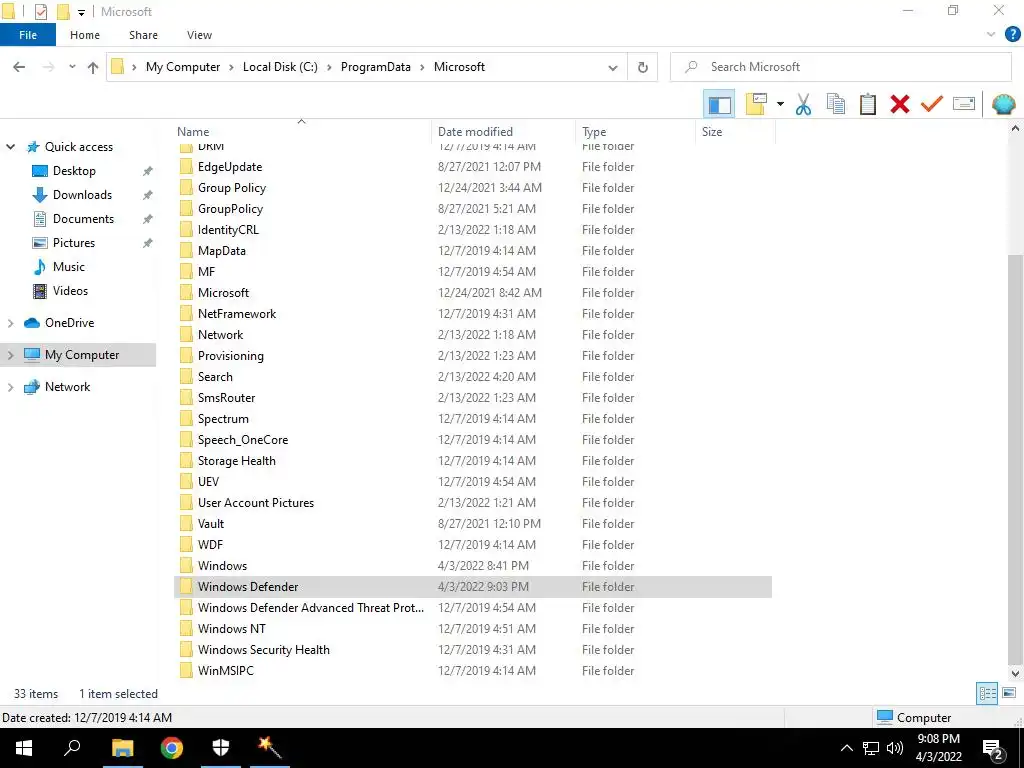This screenshot has width=1024, height=768.
Task: Switch to the Share ribbon tab
Action: coord(143,35)
